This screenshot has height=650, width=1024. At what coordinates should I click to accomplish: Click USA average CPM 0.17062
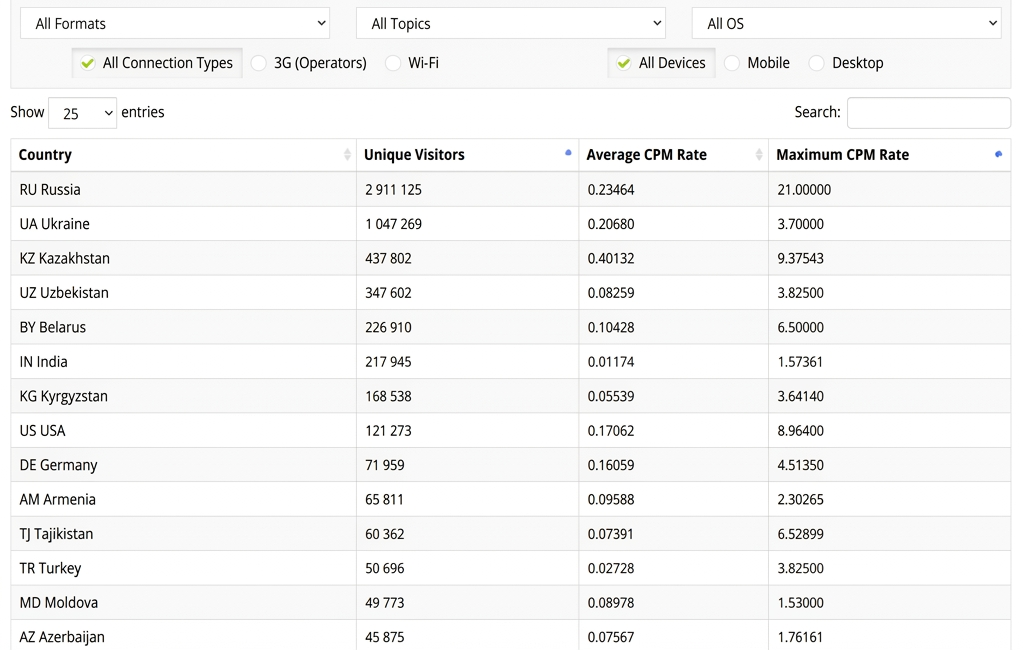pyautogui.click(x=611, y=431)
